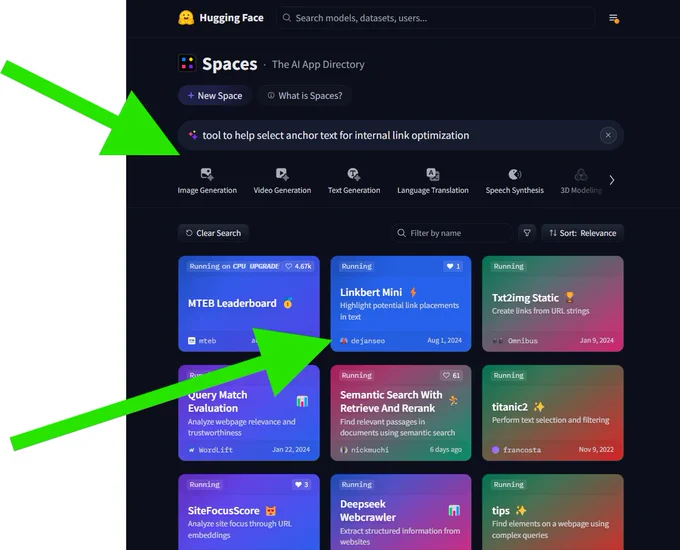
Task: Open dejanseo author link
Action: [x=363, y=340]
